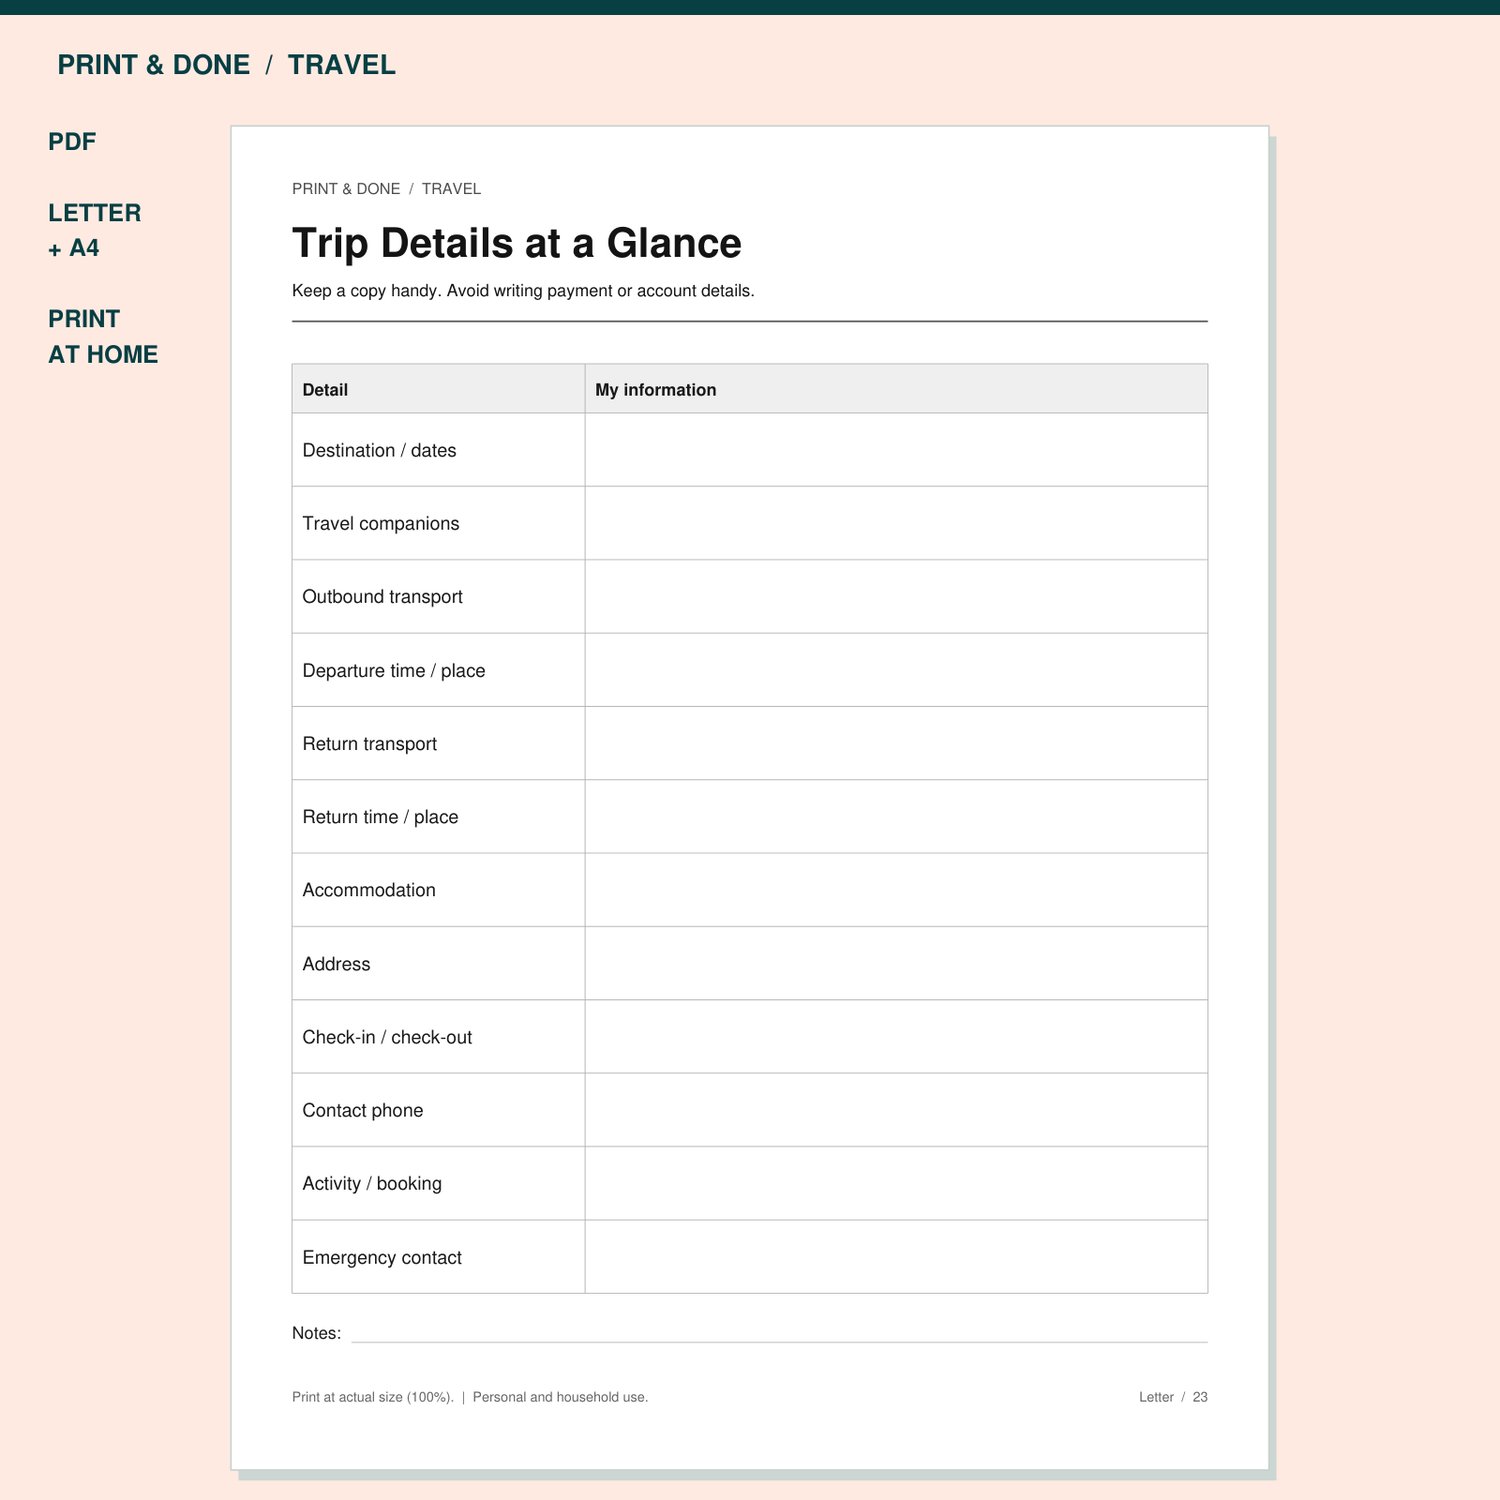
Task: Select the "Activity / booking" row label
Action: 372,1184
